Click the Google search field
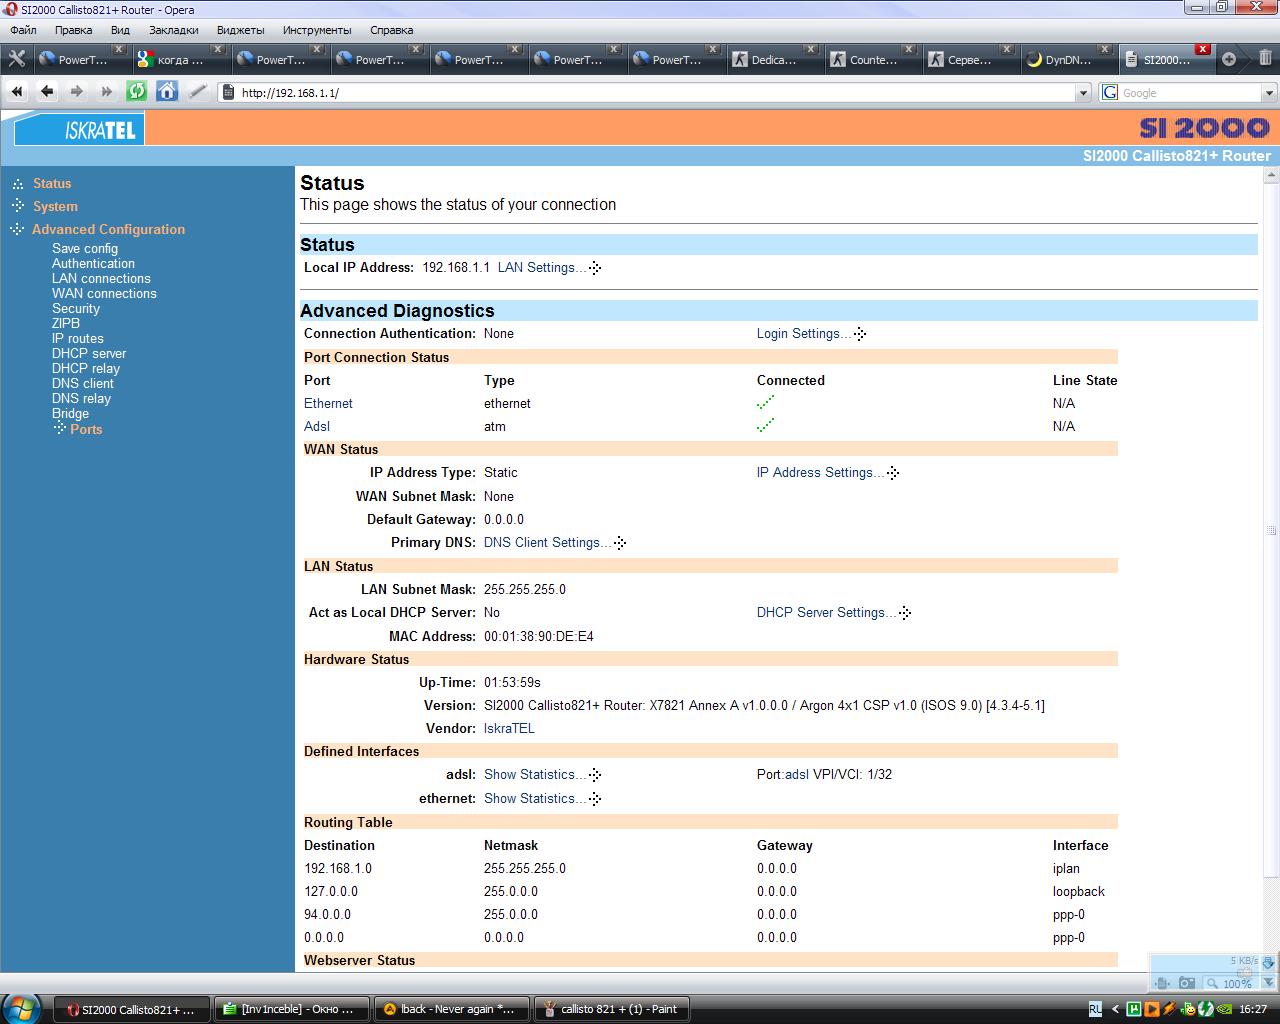The width and height of the screenshot is (1280, 1024). (x=1189, y=93)
